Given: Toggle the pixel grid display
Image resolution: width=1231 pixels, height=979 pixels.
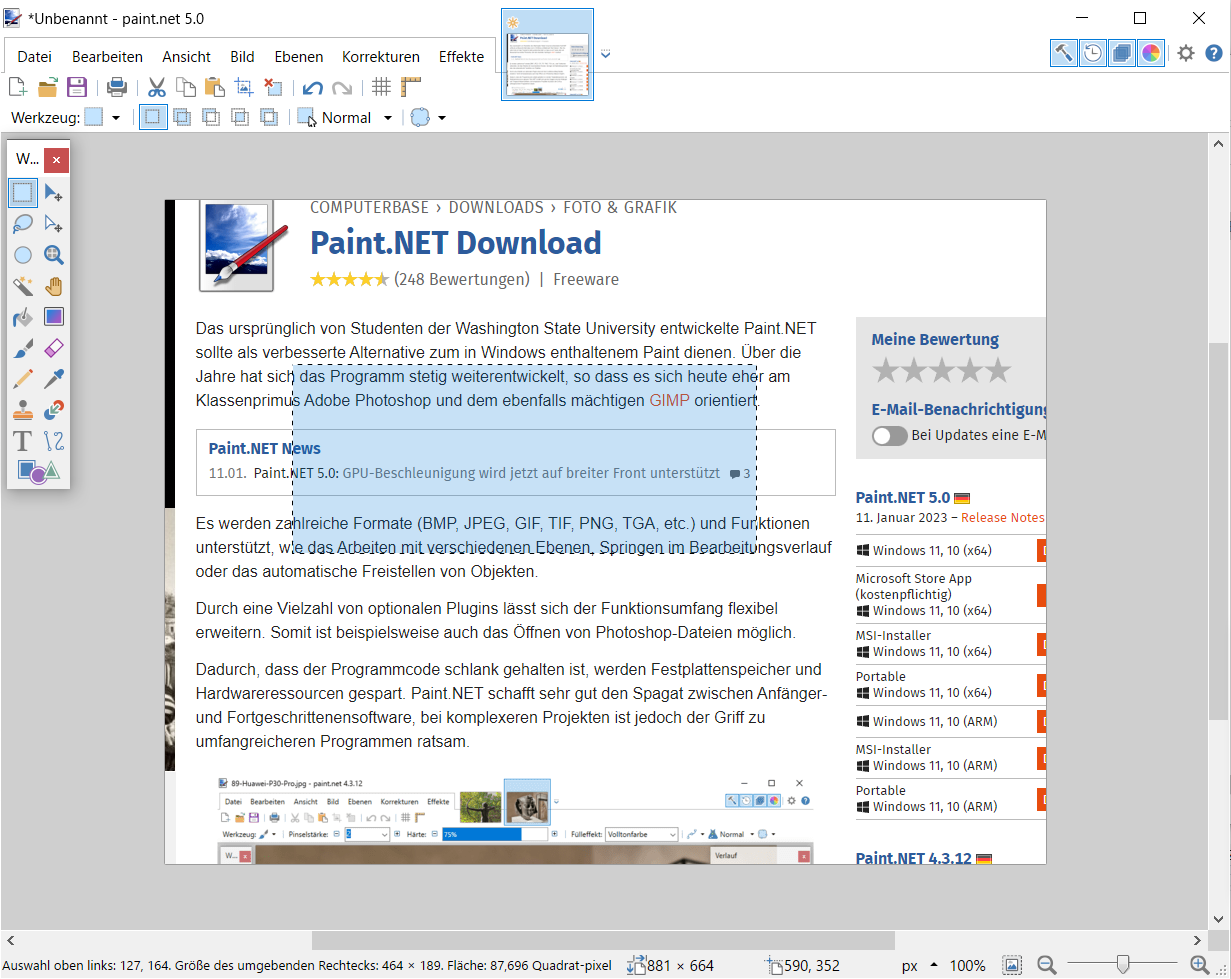Looking at the screenshot, I should coord(381,87).
